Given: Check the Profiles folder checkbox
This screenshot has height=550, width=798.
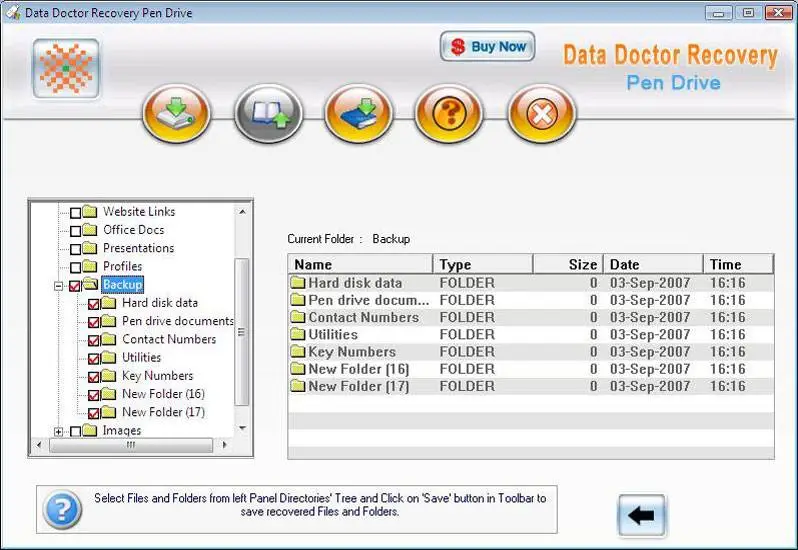Looking at the screenshot, I should (x=75, y=268).
